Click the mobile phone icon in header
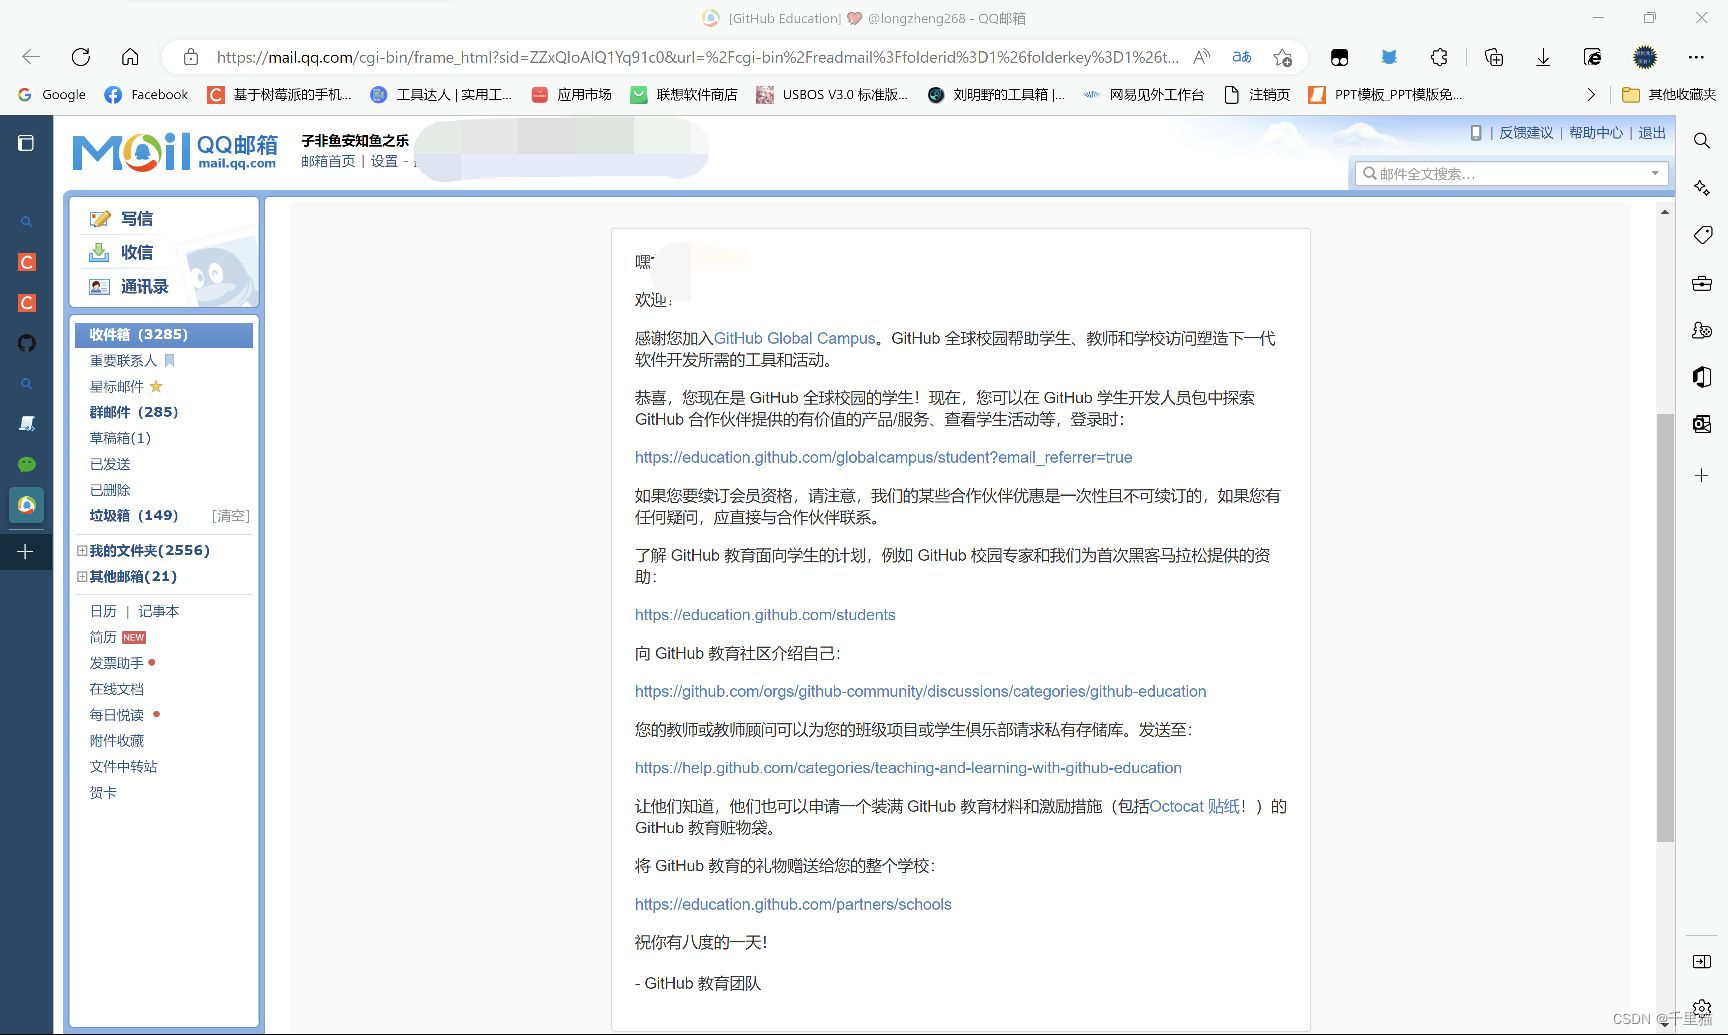 (x=1476, y=132)
